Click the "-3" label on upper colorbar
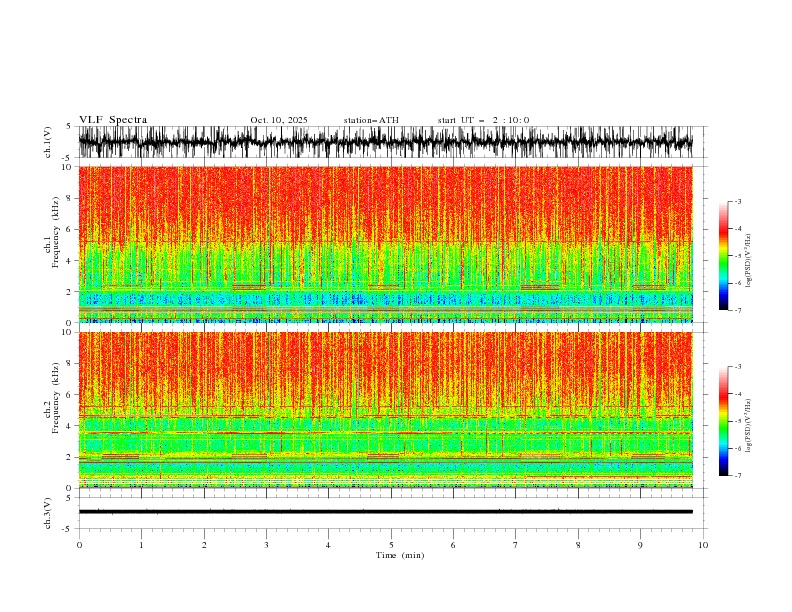Viewport: 792px width, 612px height. (738, 201)
